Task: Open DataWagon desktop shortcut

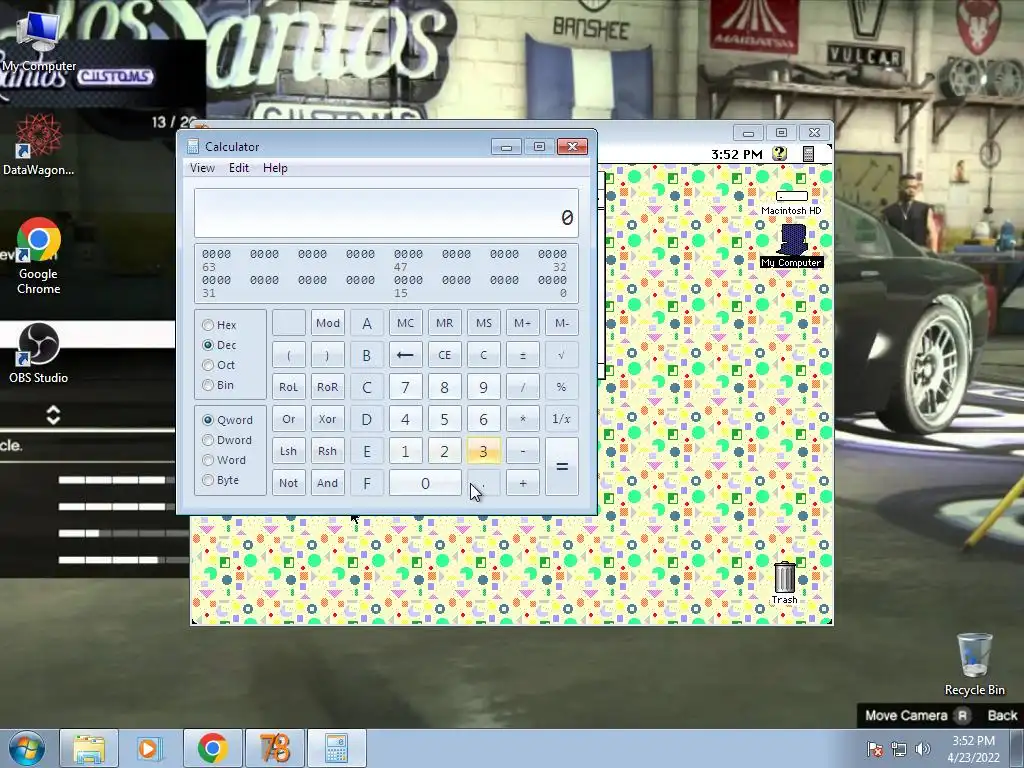Action: tap(38, 145)
